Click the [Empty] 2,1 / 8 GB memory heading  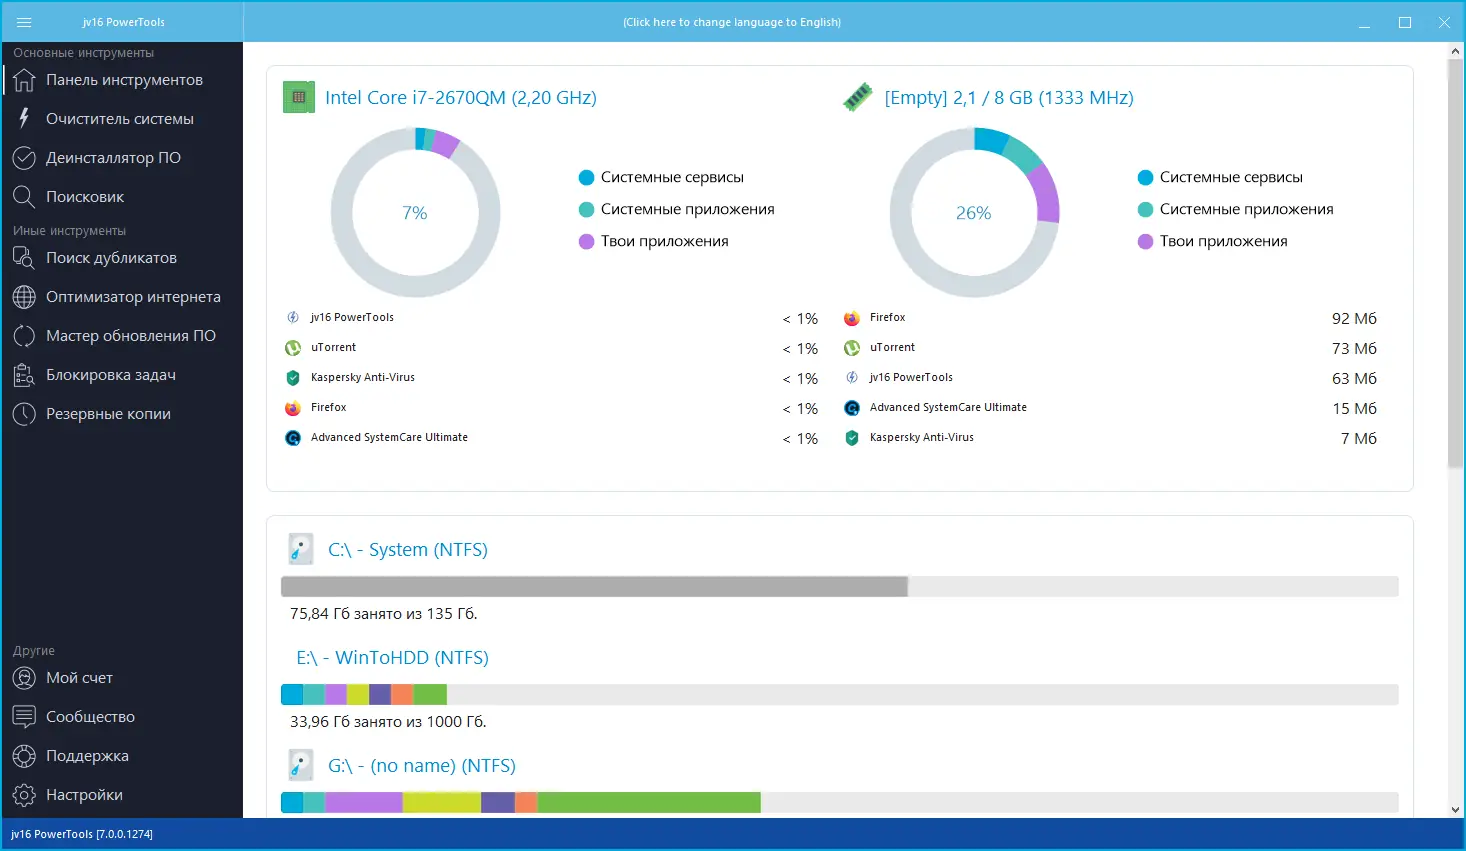(x=1009, y=98)
